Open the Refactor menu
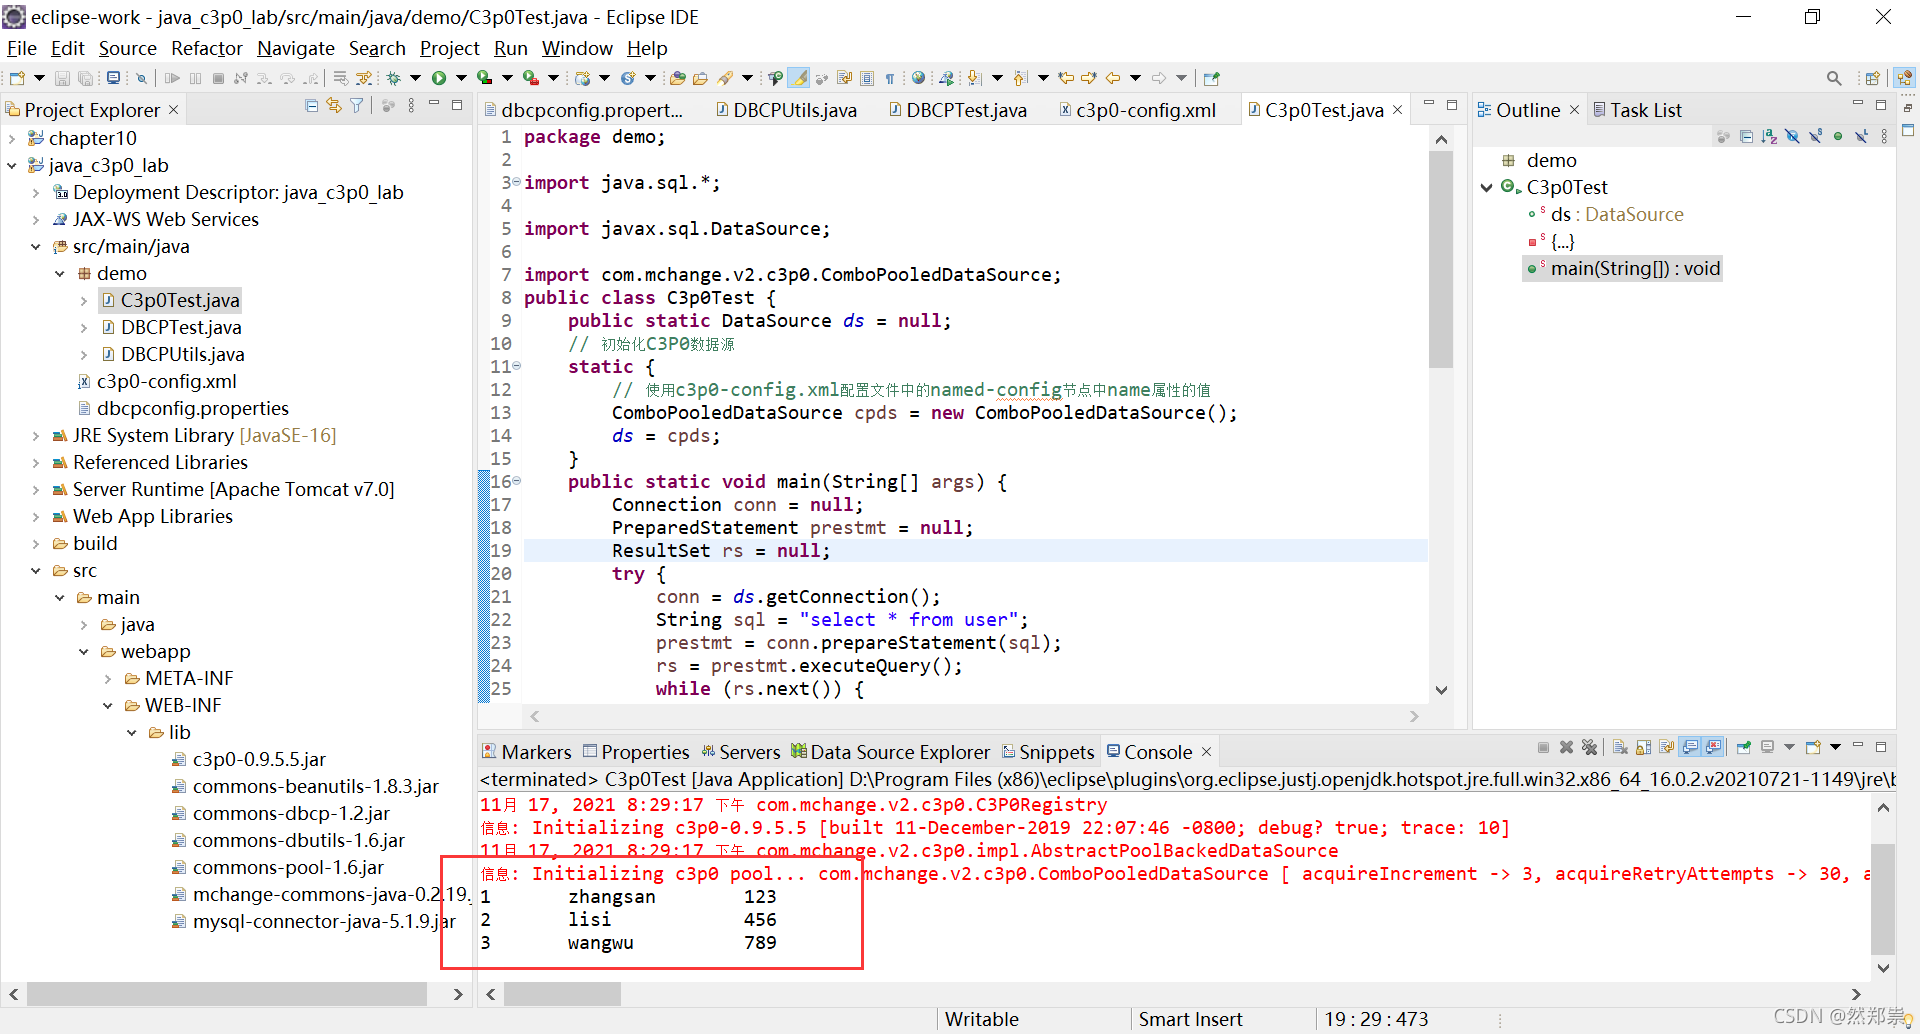 [x=206, y=48]
